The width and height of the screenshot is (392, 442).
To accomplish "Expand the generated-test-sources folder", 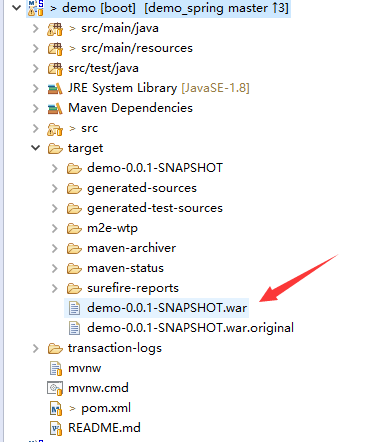I will tap(55, 208).
